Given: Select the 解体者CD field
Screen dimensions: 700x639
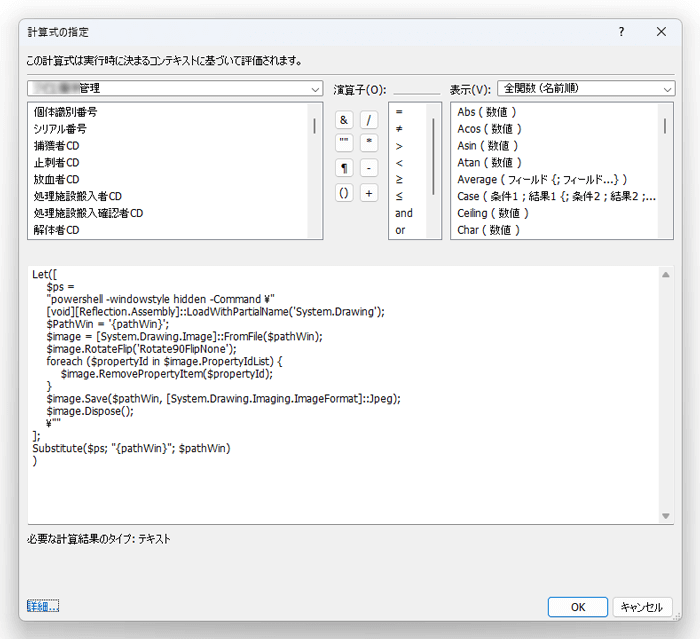Looking at the screenshot, I should coord(56,230).
